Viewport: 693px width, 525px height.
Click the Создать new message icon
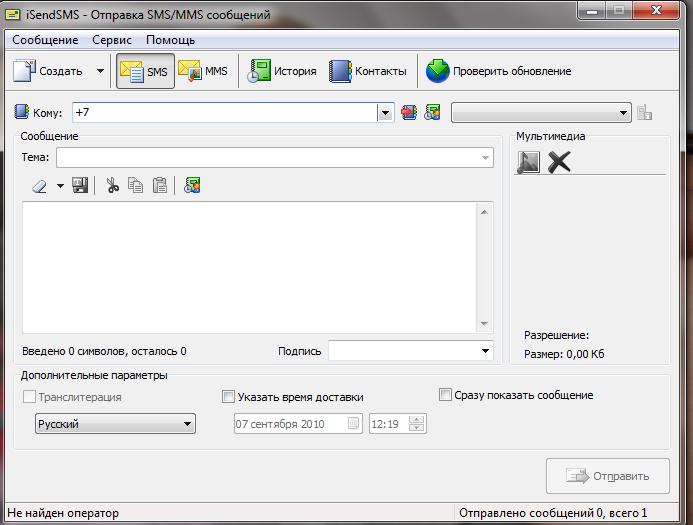click(24, 71)
